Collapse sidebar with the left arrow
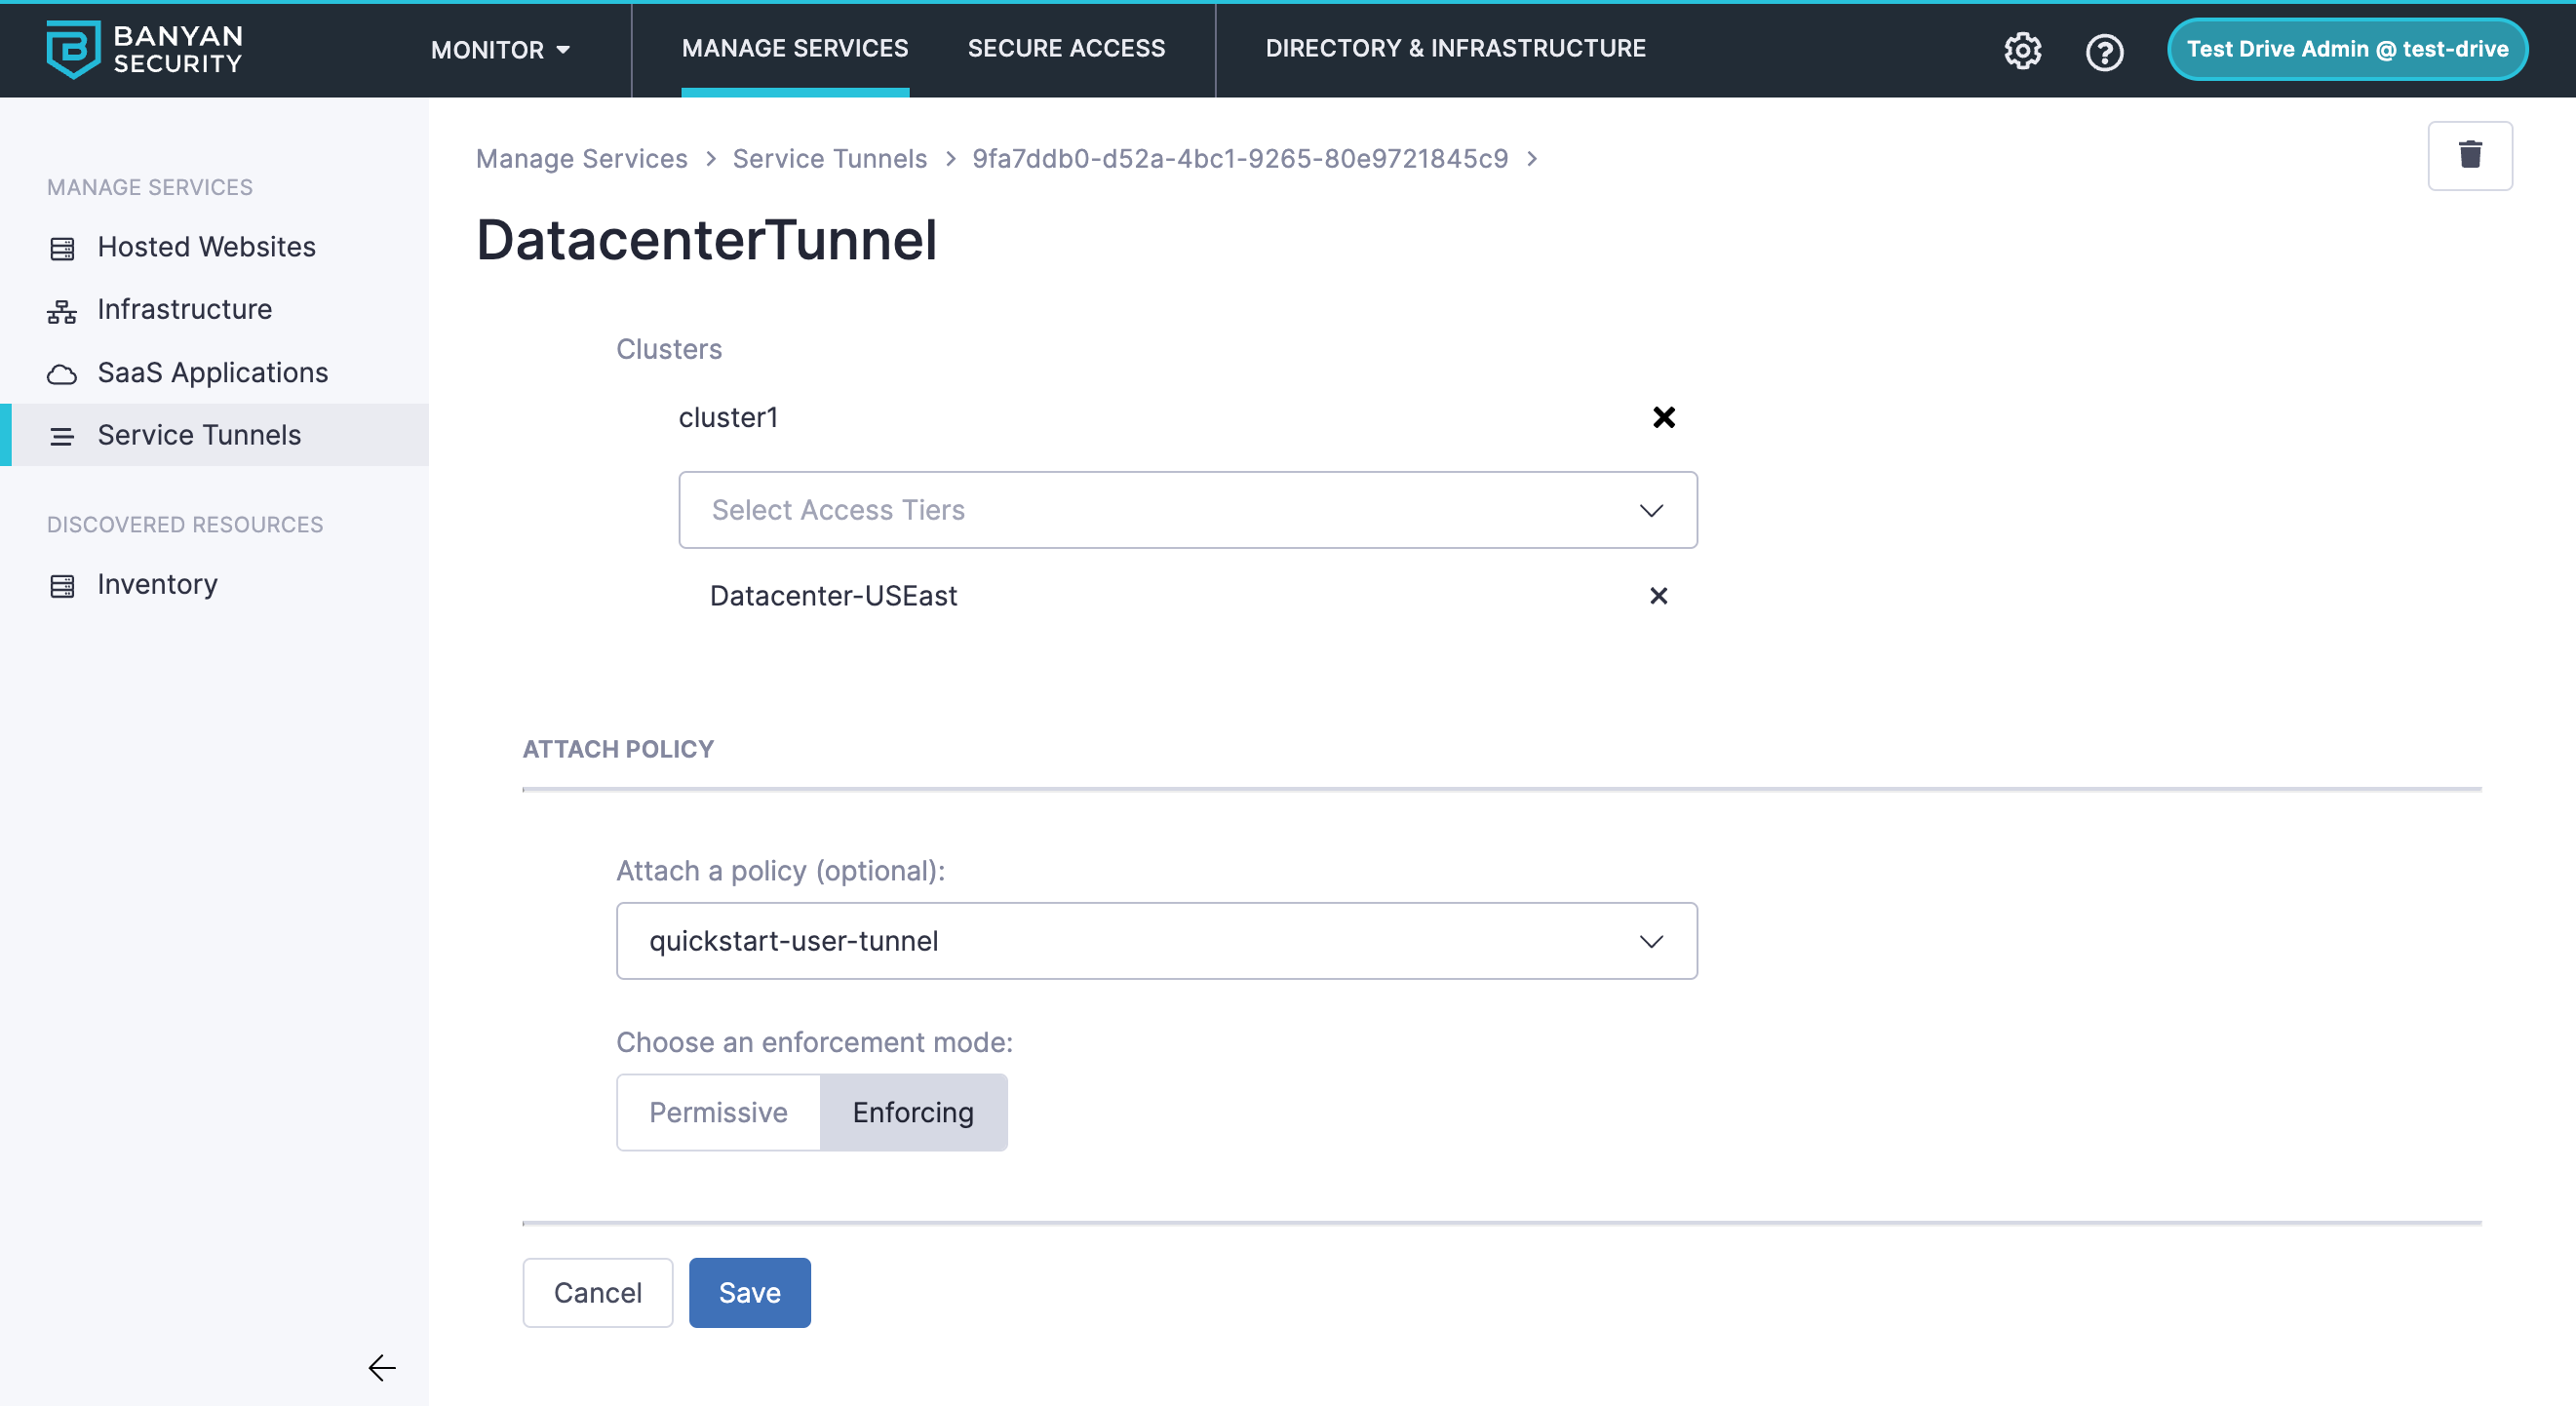The image size is (2576, 1406). (x=382, y=1367)
